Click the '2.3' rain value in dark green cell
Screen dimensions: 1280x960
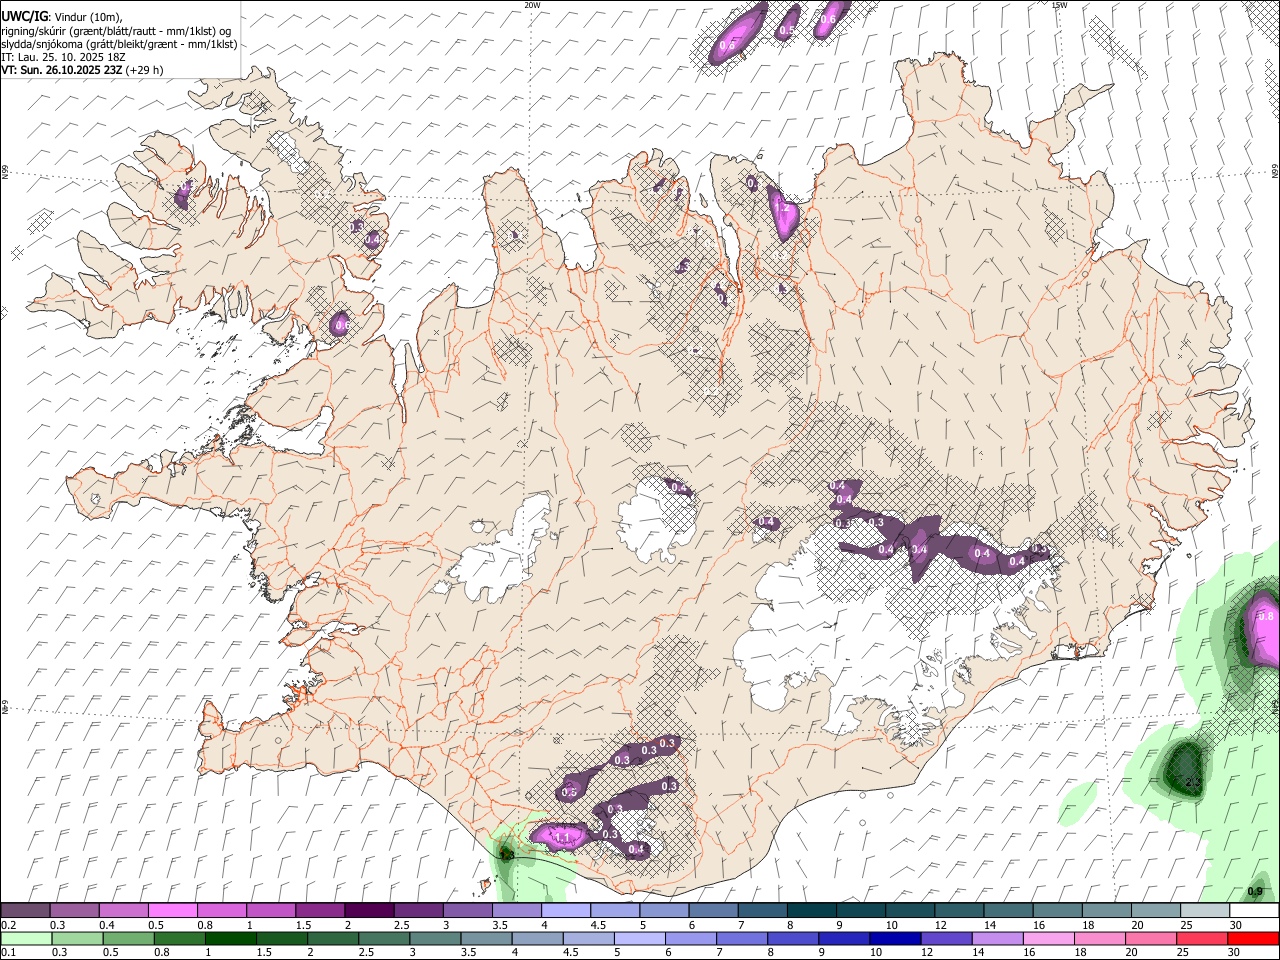(x=1192, y=781)
